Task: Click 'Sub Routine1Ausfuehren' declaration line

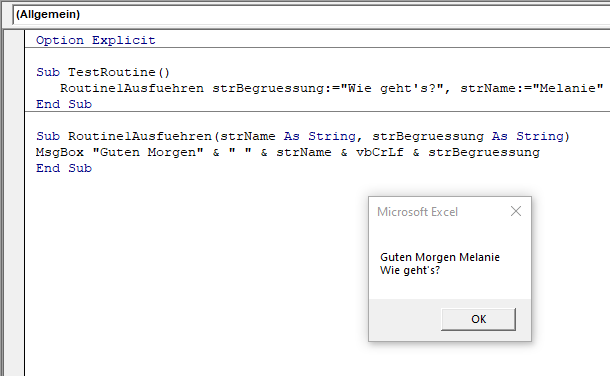Action: pos(303,136)
